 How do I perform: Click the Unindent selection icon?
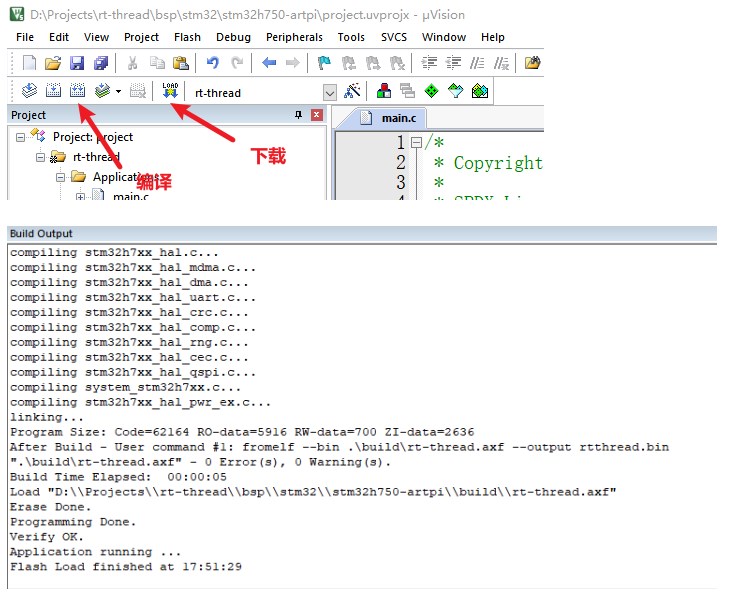point(453,63)
